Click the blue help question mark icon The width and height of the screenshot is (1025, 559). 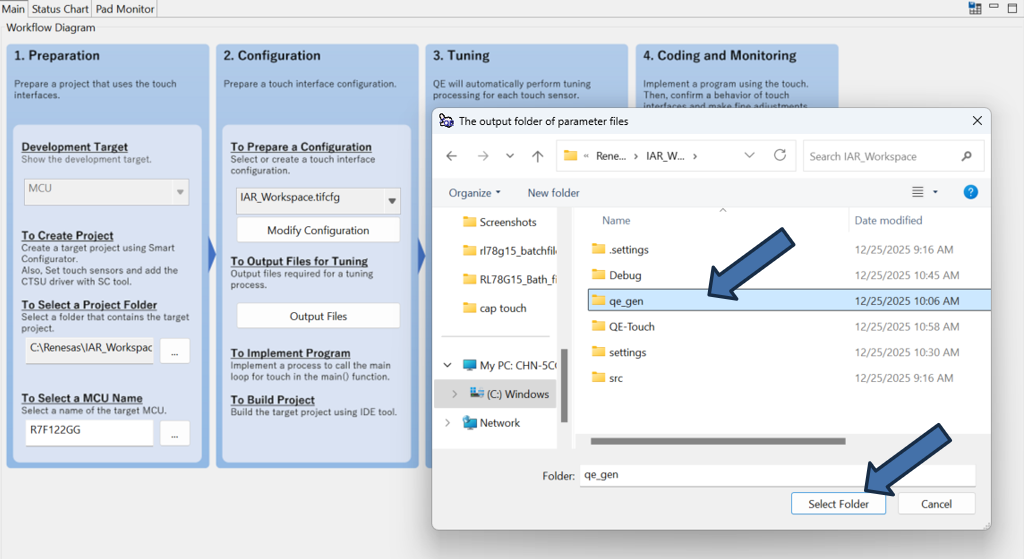pyautogui.click(x=970, y=192)
